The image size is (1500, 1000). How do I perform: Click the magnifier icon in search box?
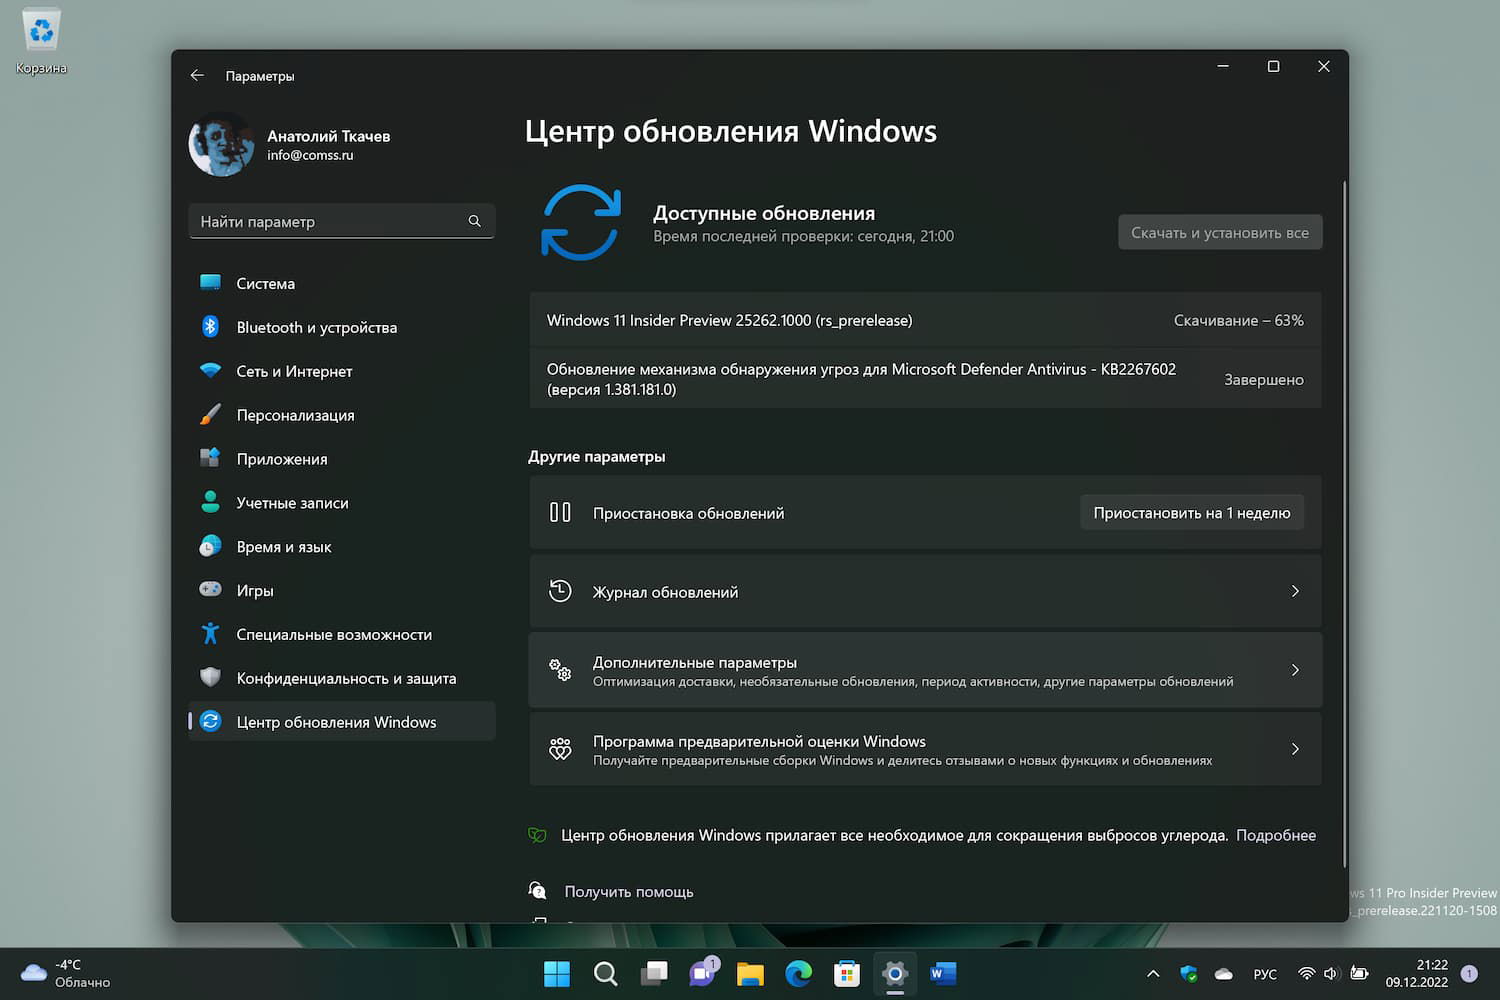pyautogui.click(x=474, y=221)
